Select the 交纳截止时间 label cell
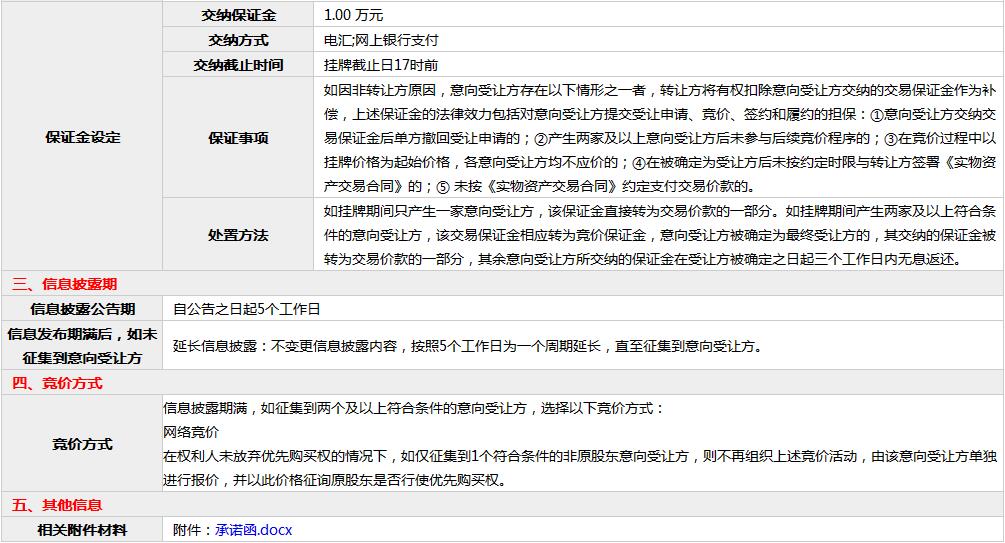This screenshot has height=543, width=1005. (238, 65)
